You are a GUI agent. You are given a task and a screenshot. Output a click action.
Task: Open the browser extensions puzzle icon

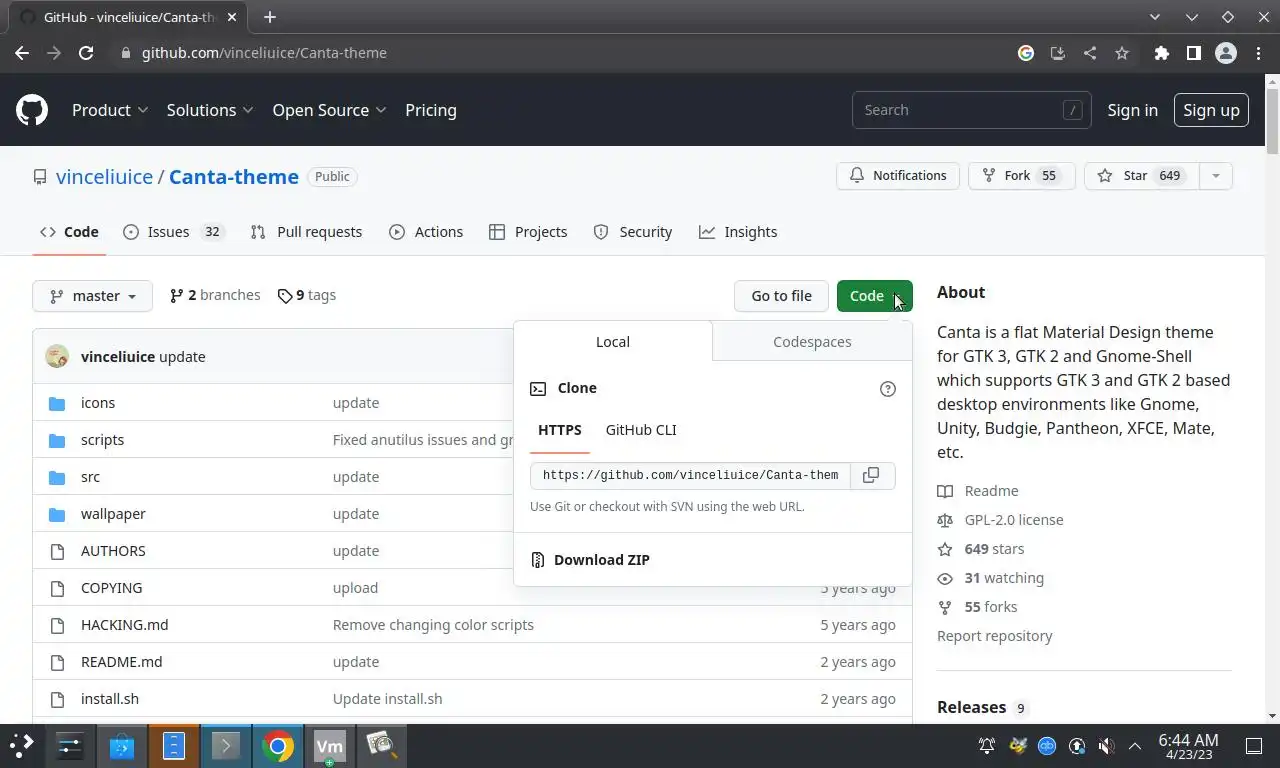(1161, 53)
